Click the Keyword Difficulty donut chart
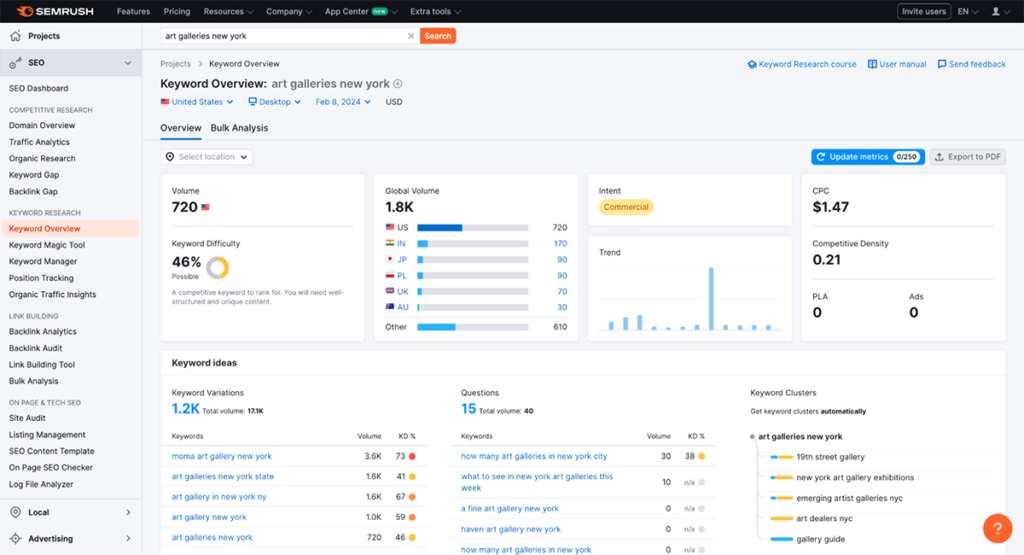The height and width of the screenshot is (555, 1024). [x=217, y=268]
